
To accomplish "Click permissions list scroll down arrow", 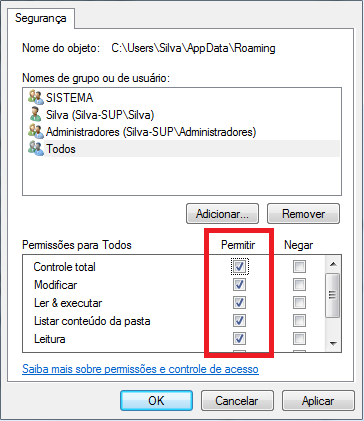I will (333, 343).
